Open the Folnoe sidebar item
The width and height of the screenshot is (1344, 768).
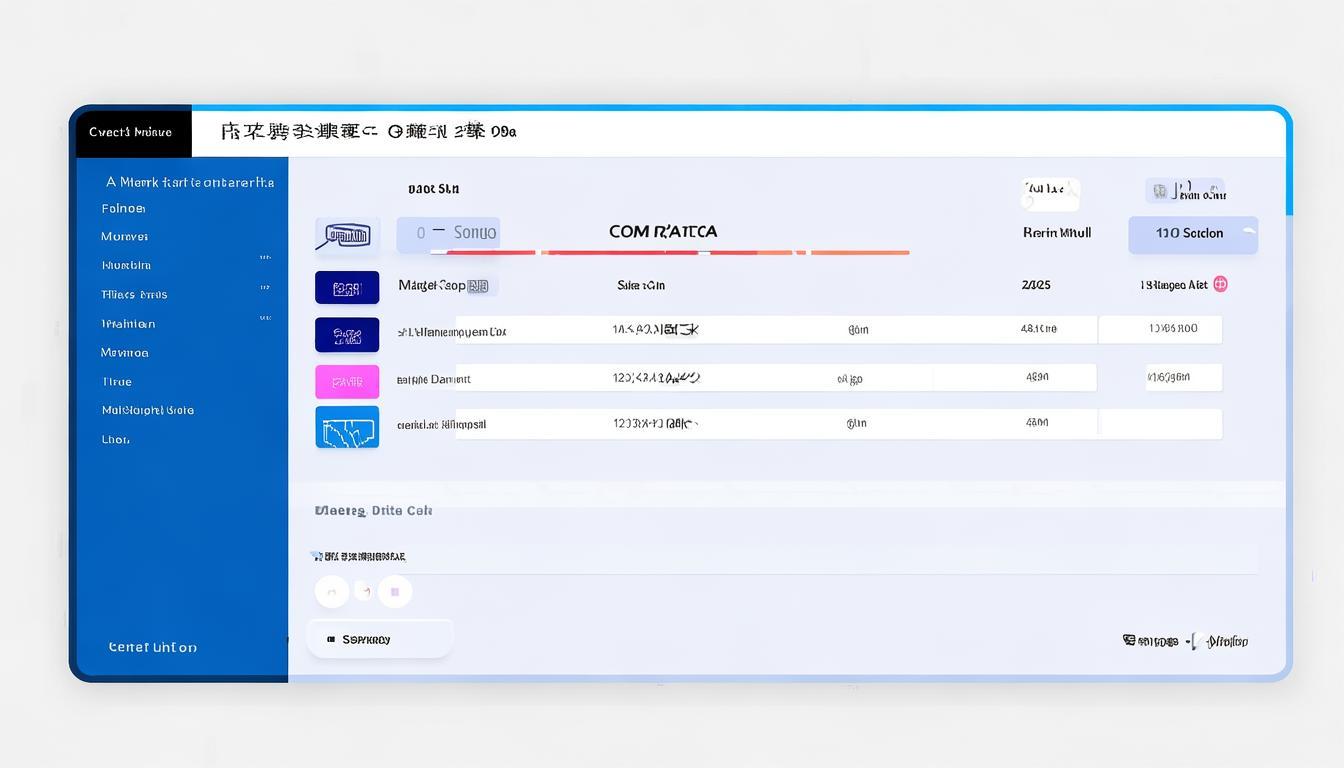123,208
